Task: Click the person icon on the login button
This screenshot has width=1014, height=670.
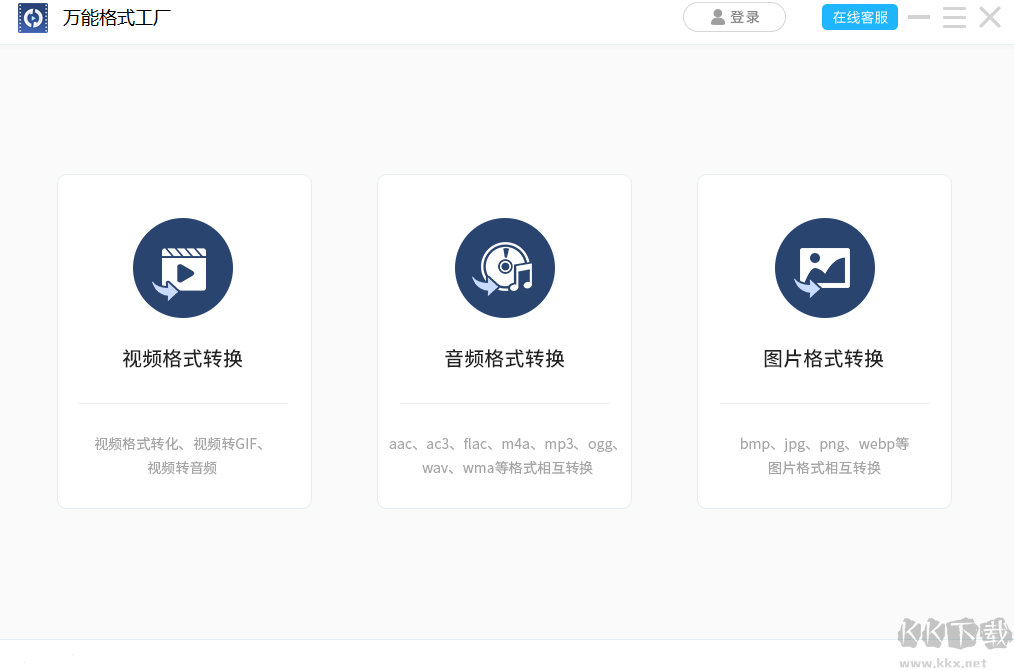Action: click(x=718, y=17)
